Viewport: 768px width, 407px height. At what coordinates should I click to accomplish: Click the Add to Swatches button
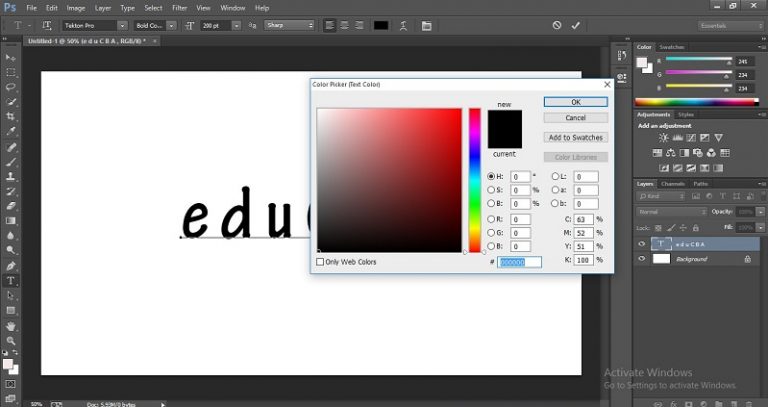pos(576,138)
